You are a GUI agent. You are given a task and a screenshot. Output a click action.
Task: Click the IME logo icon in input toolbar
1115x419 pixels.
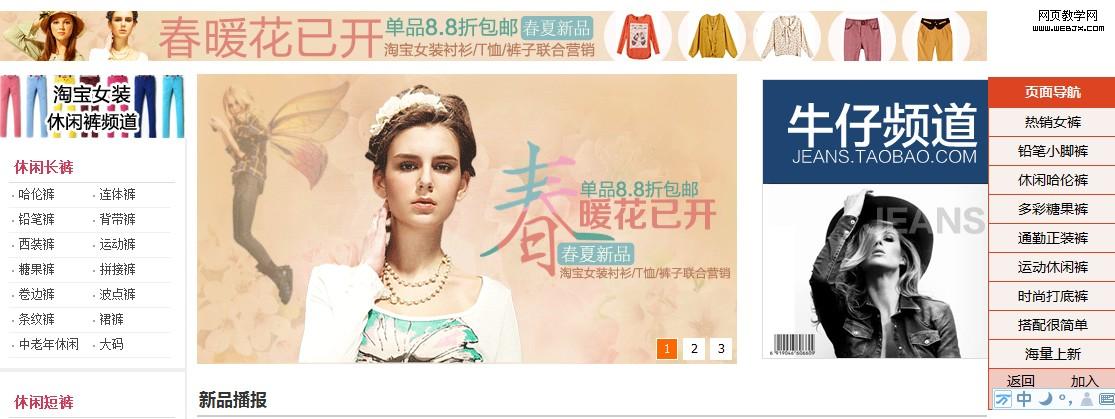coord(1003,399)
